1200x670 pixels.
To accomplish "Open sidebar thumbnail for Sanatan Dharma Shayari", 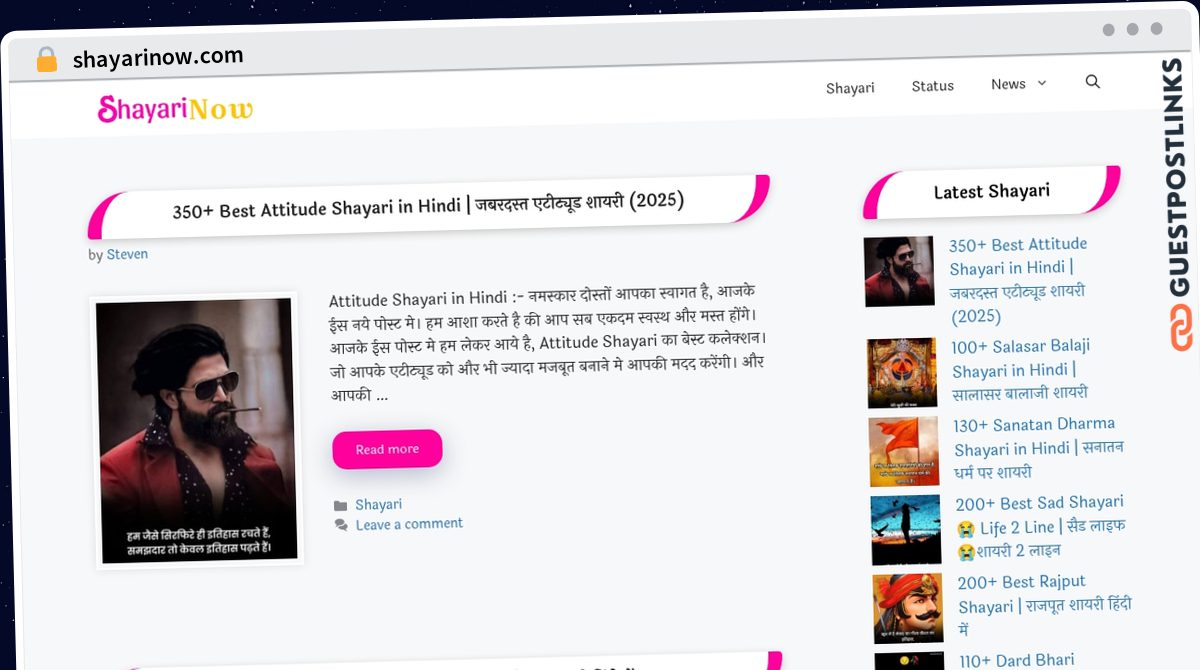I will click(x=904, y=452).
